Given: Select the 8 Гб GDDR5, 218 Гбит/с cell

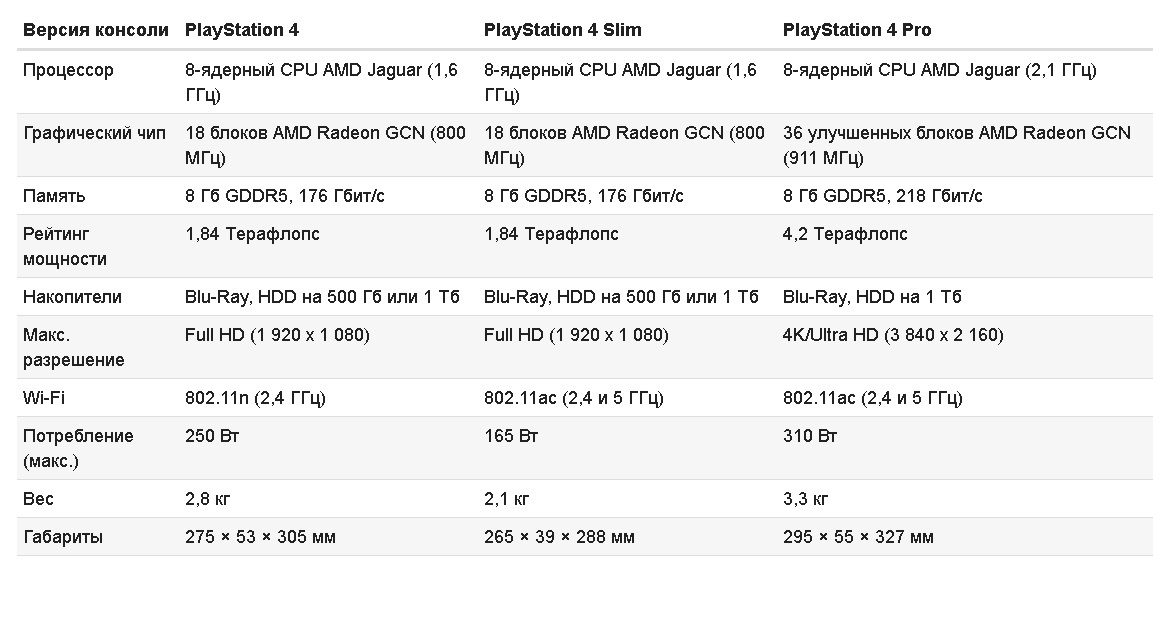Looking at the screenshot, I should coord(882,196).
